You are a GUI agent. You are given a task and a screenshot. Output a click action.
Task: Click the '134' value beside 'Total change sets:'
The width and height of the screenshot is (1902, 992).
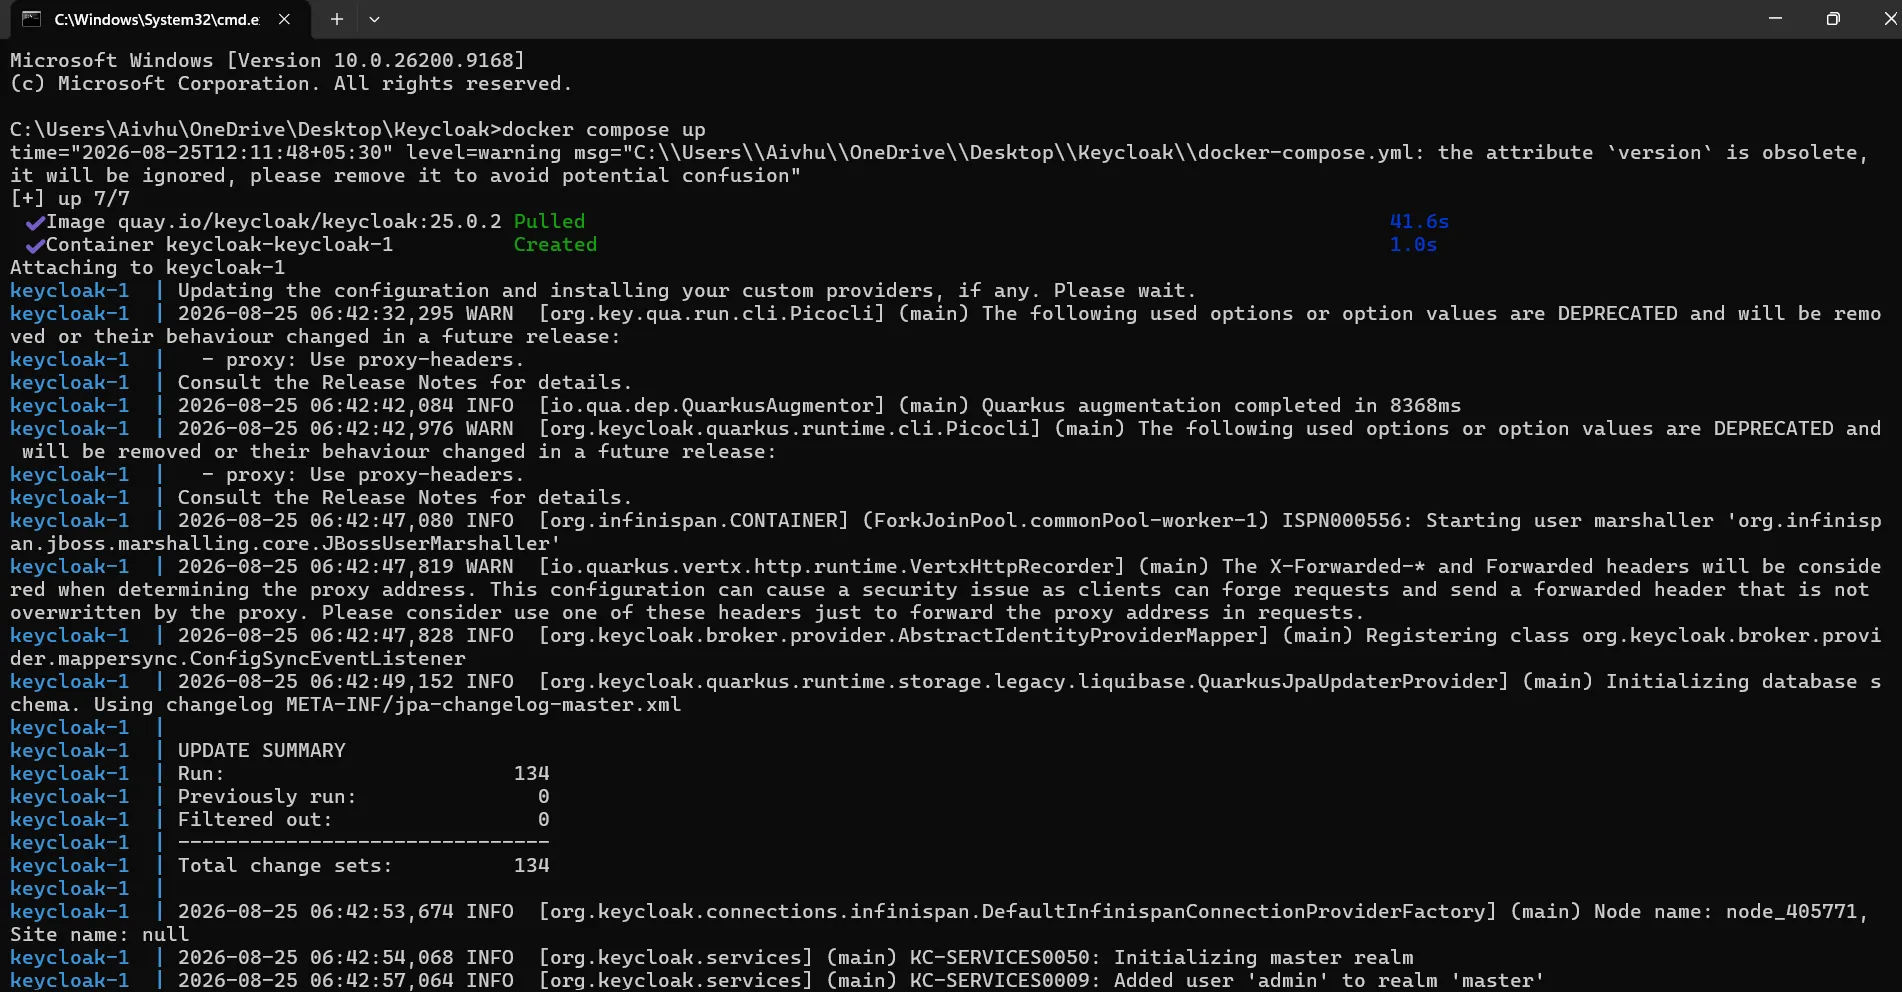pos(531,865)
